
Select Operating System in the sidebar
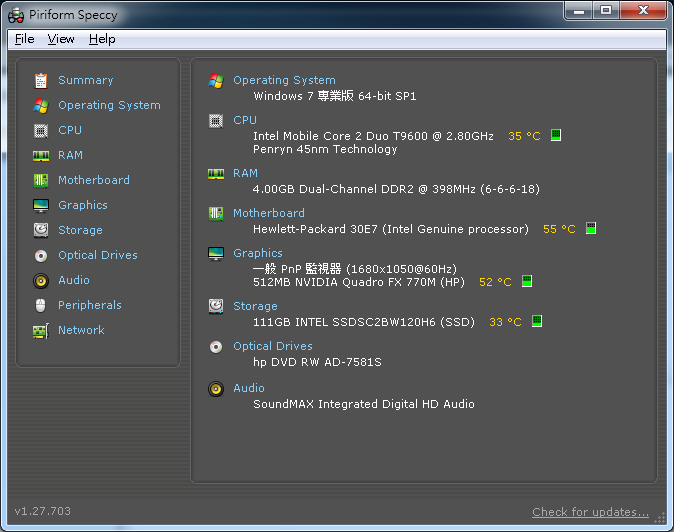click(110, 105)
